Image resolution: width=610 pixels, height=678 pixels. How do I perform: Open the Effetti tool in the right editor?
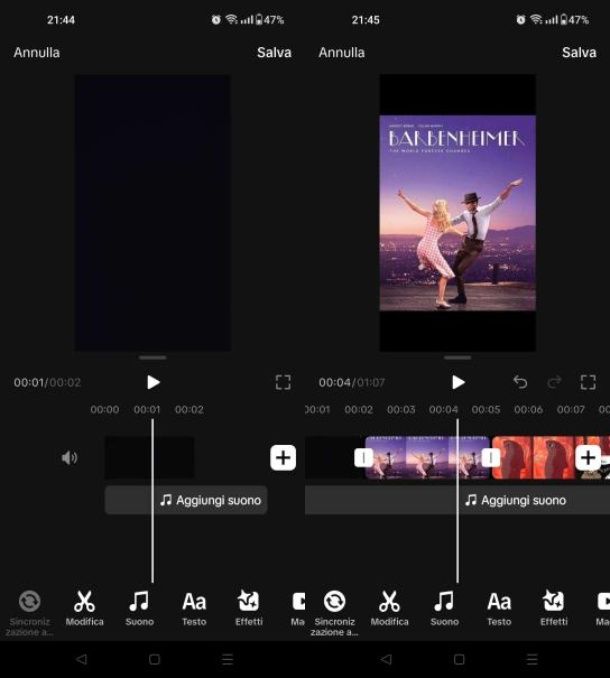click(x=554, y=608)
